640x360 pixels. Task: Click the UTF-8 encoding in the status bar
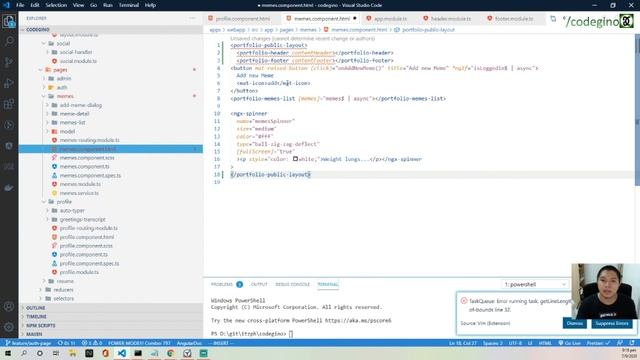click(515, 343)
